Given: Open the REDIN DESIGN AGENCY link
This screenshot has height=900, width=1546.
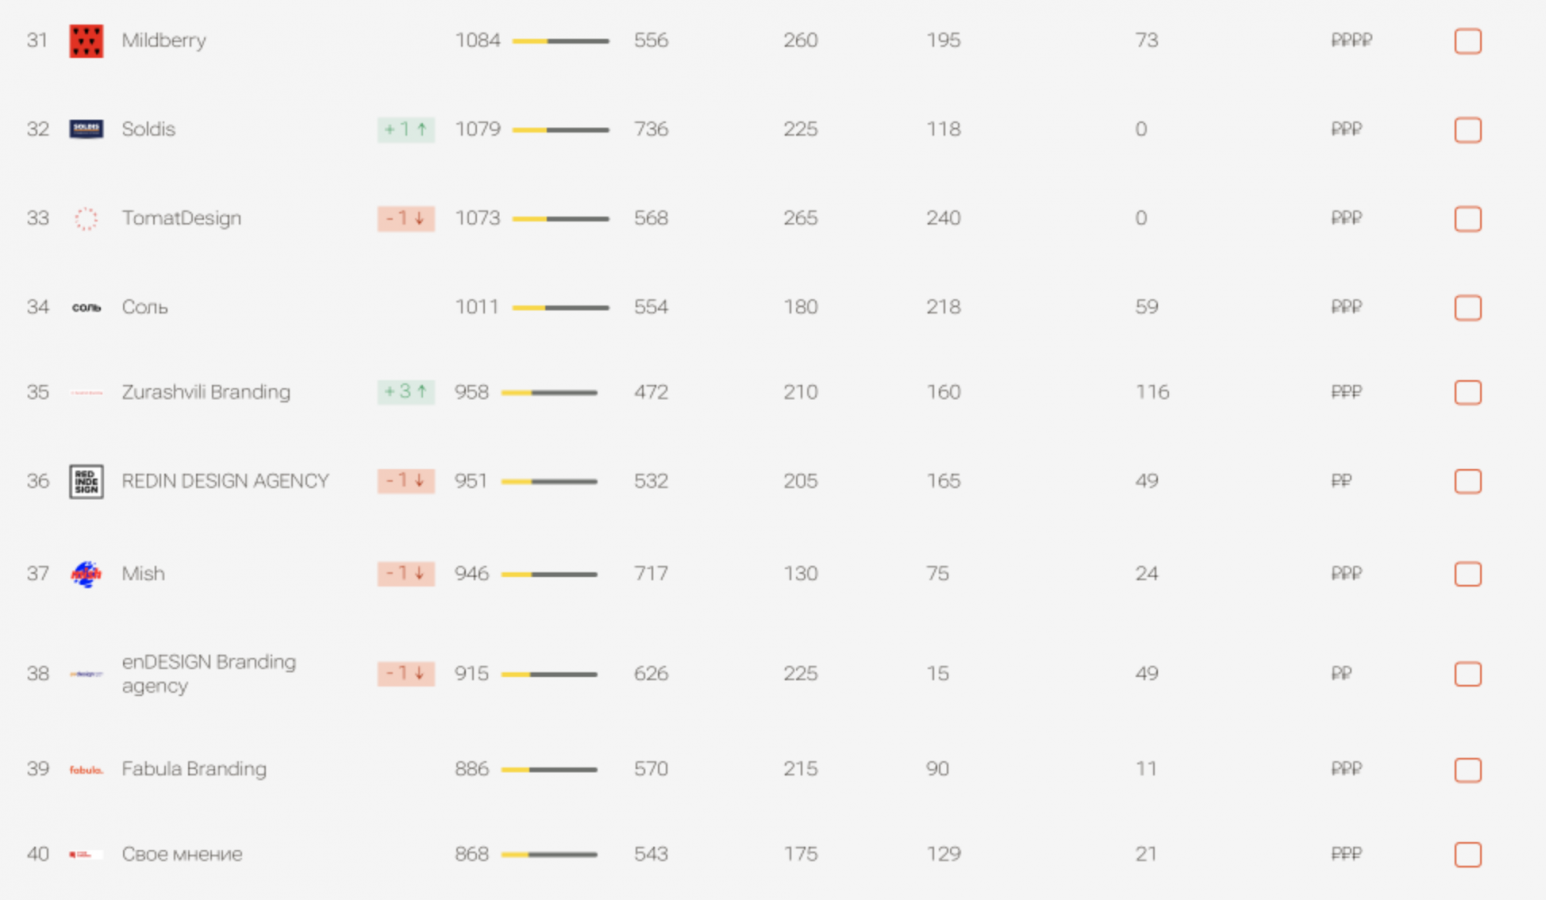Looking at the screenshot, I should click(x=225, y=481).
